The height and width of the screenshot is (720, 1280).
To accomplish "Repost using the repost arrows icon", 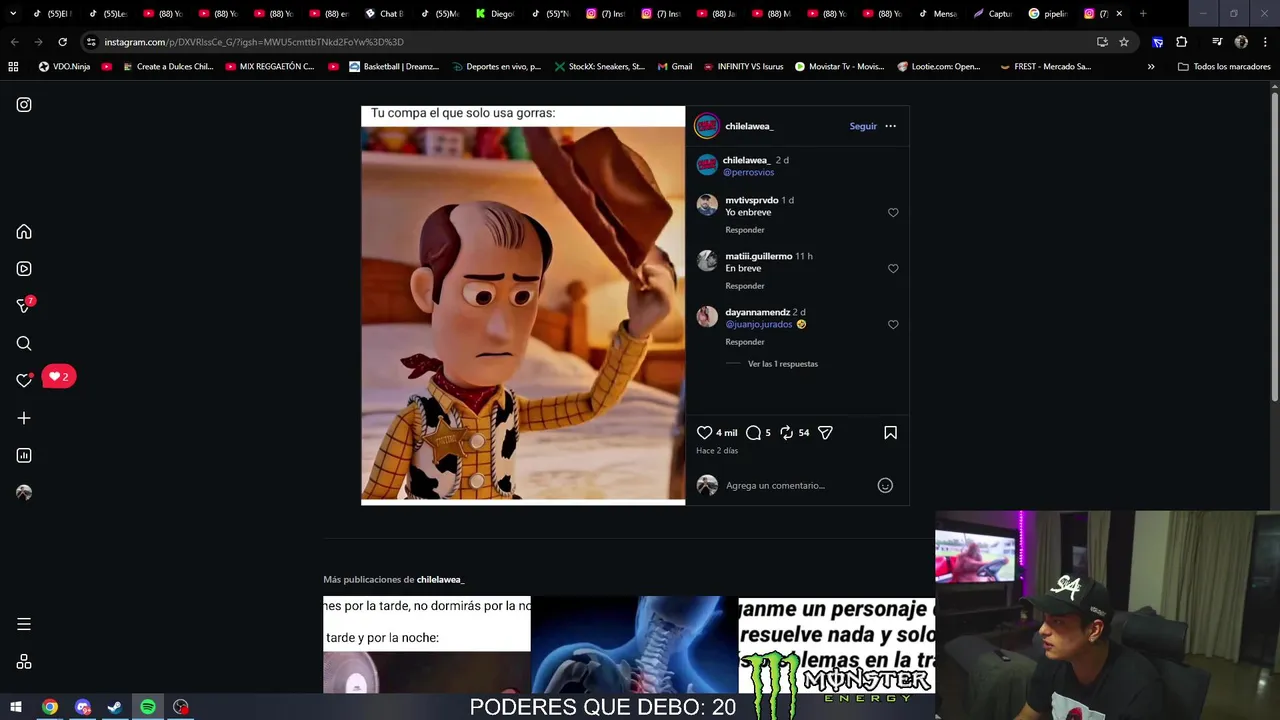I will tap(786, 433).
